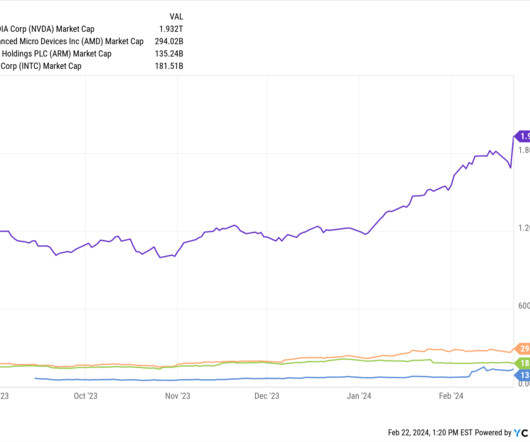Click the NVDA Market Cap legend label
The height and width of the screenshot is (442, 530).
point(47,29)
